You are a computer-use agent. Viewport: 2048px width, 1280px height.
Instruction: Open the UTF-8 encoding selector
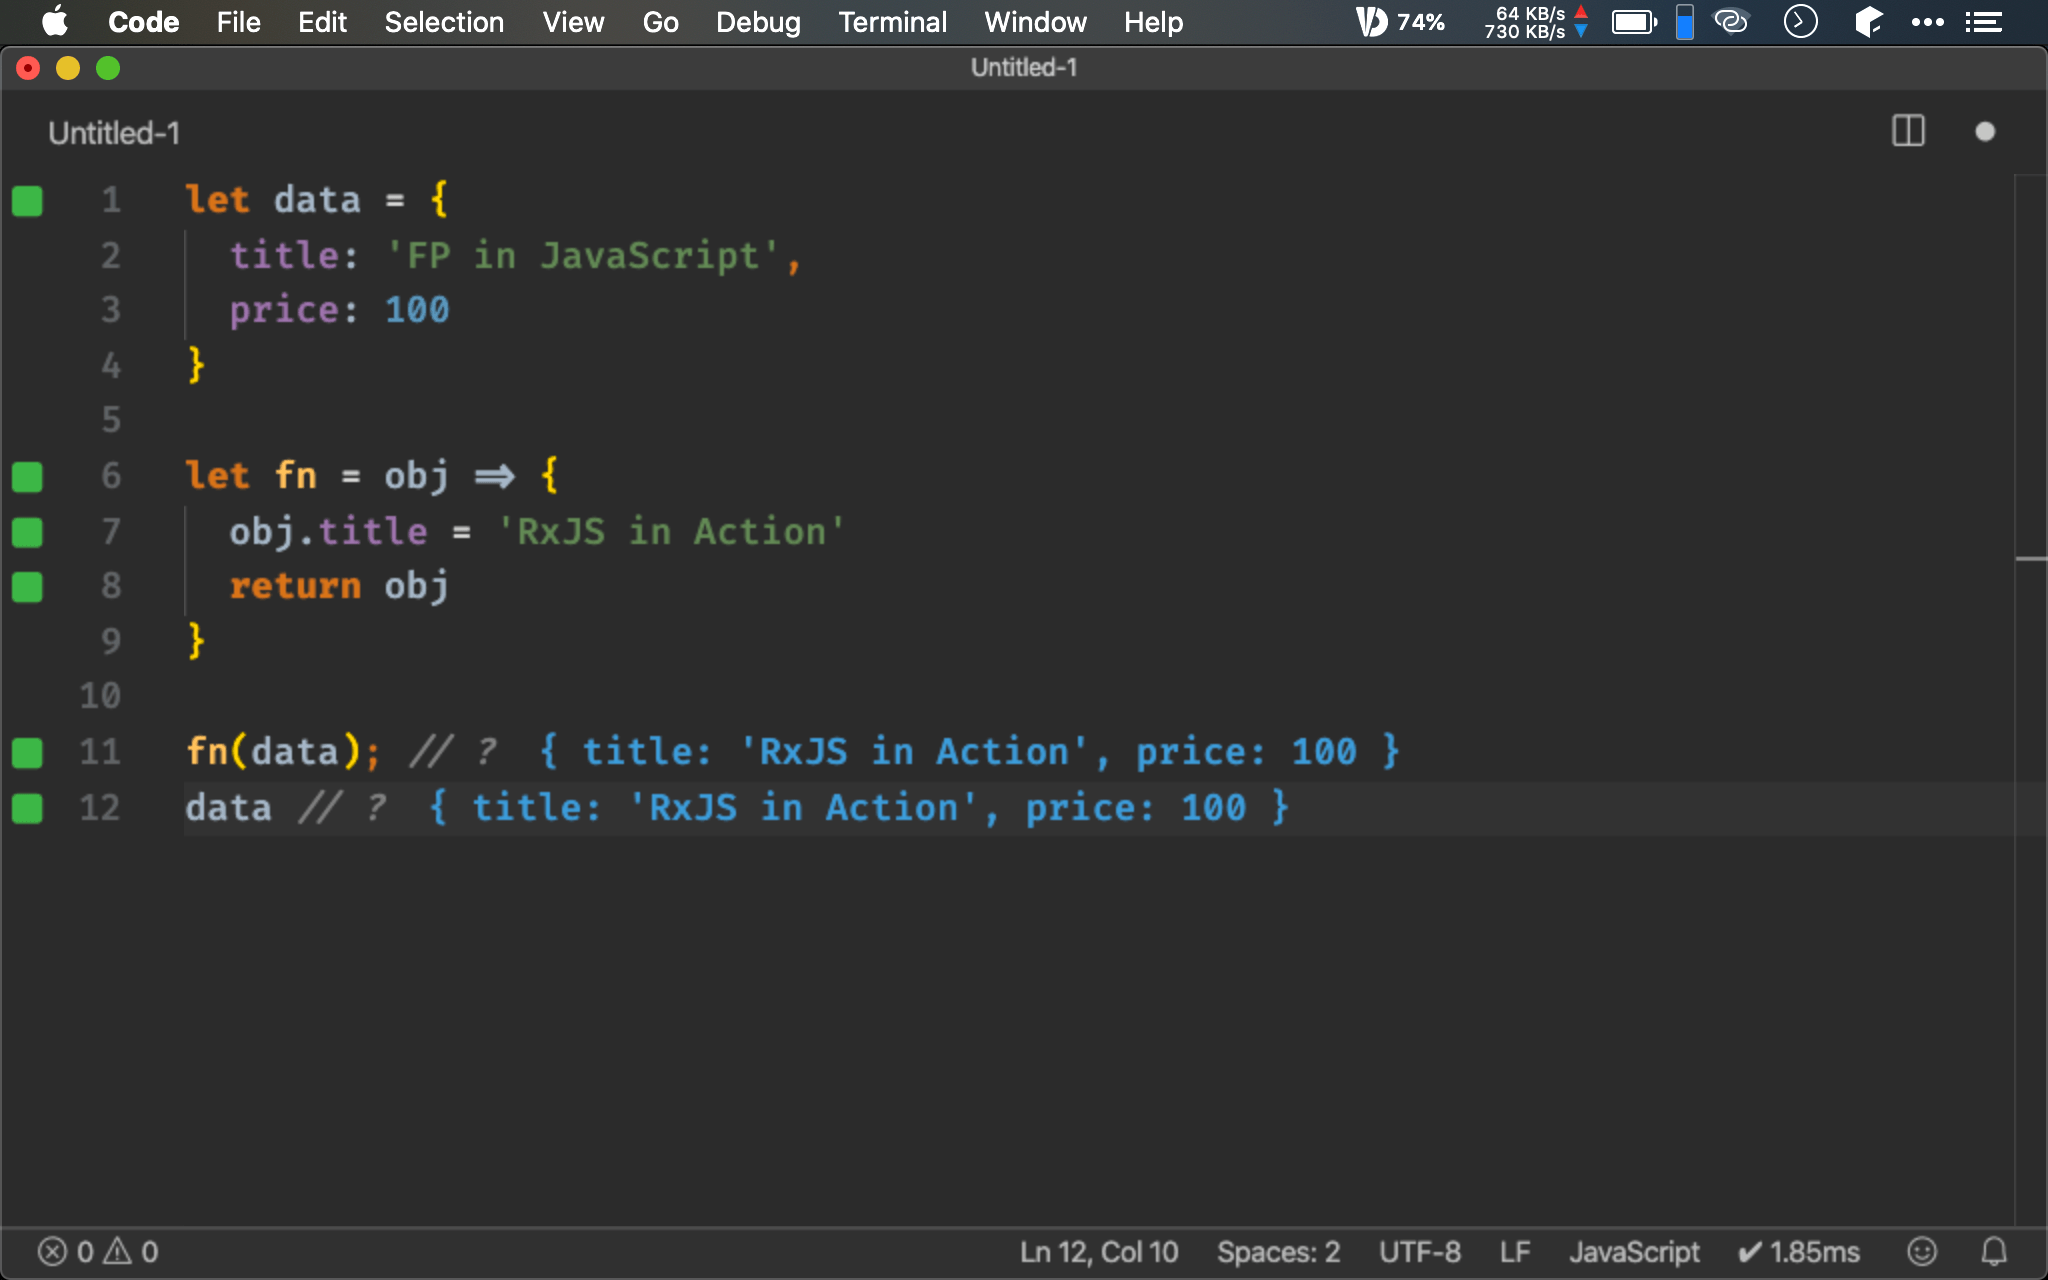1419,1251
